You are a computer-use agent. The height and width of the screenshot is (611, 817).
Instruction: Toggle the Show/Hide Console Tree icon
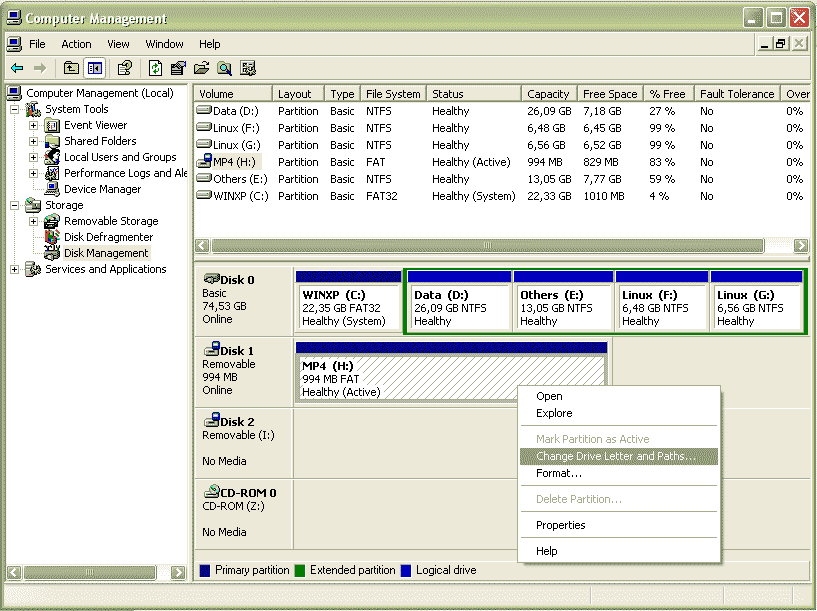pos(94,68)
